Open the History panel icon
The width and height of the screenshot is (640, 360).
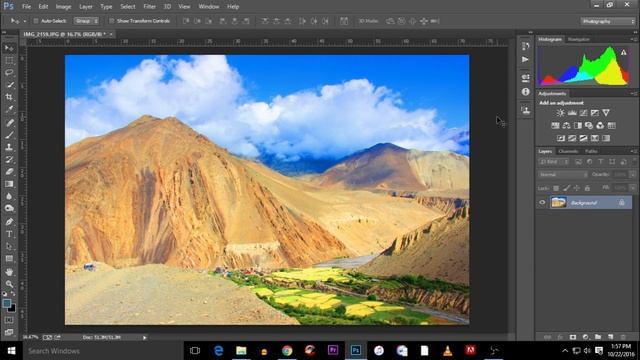(526, 46)
